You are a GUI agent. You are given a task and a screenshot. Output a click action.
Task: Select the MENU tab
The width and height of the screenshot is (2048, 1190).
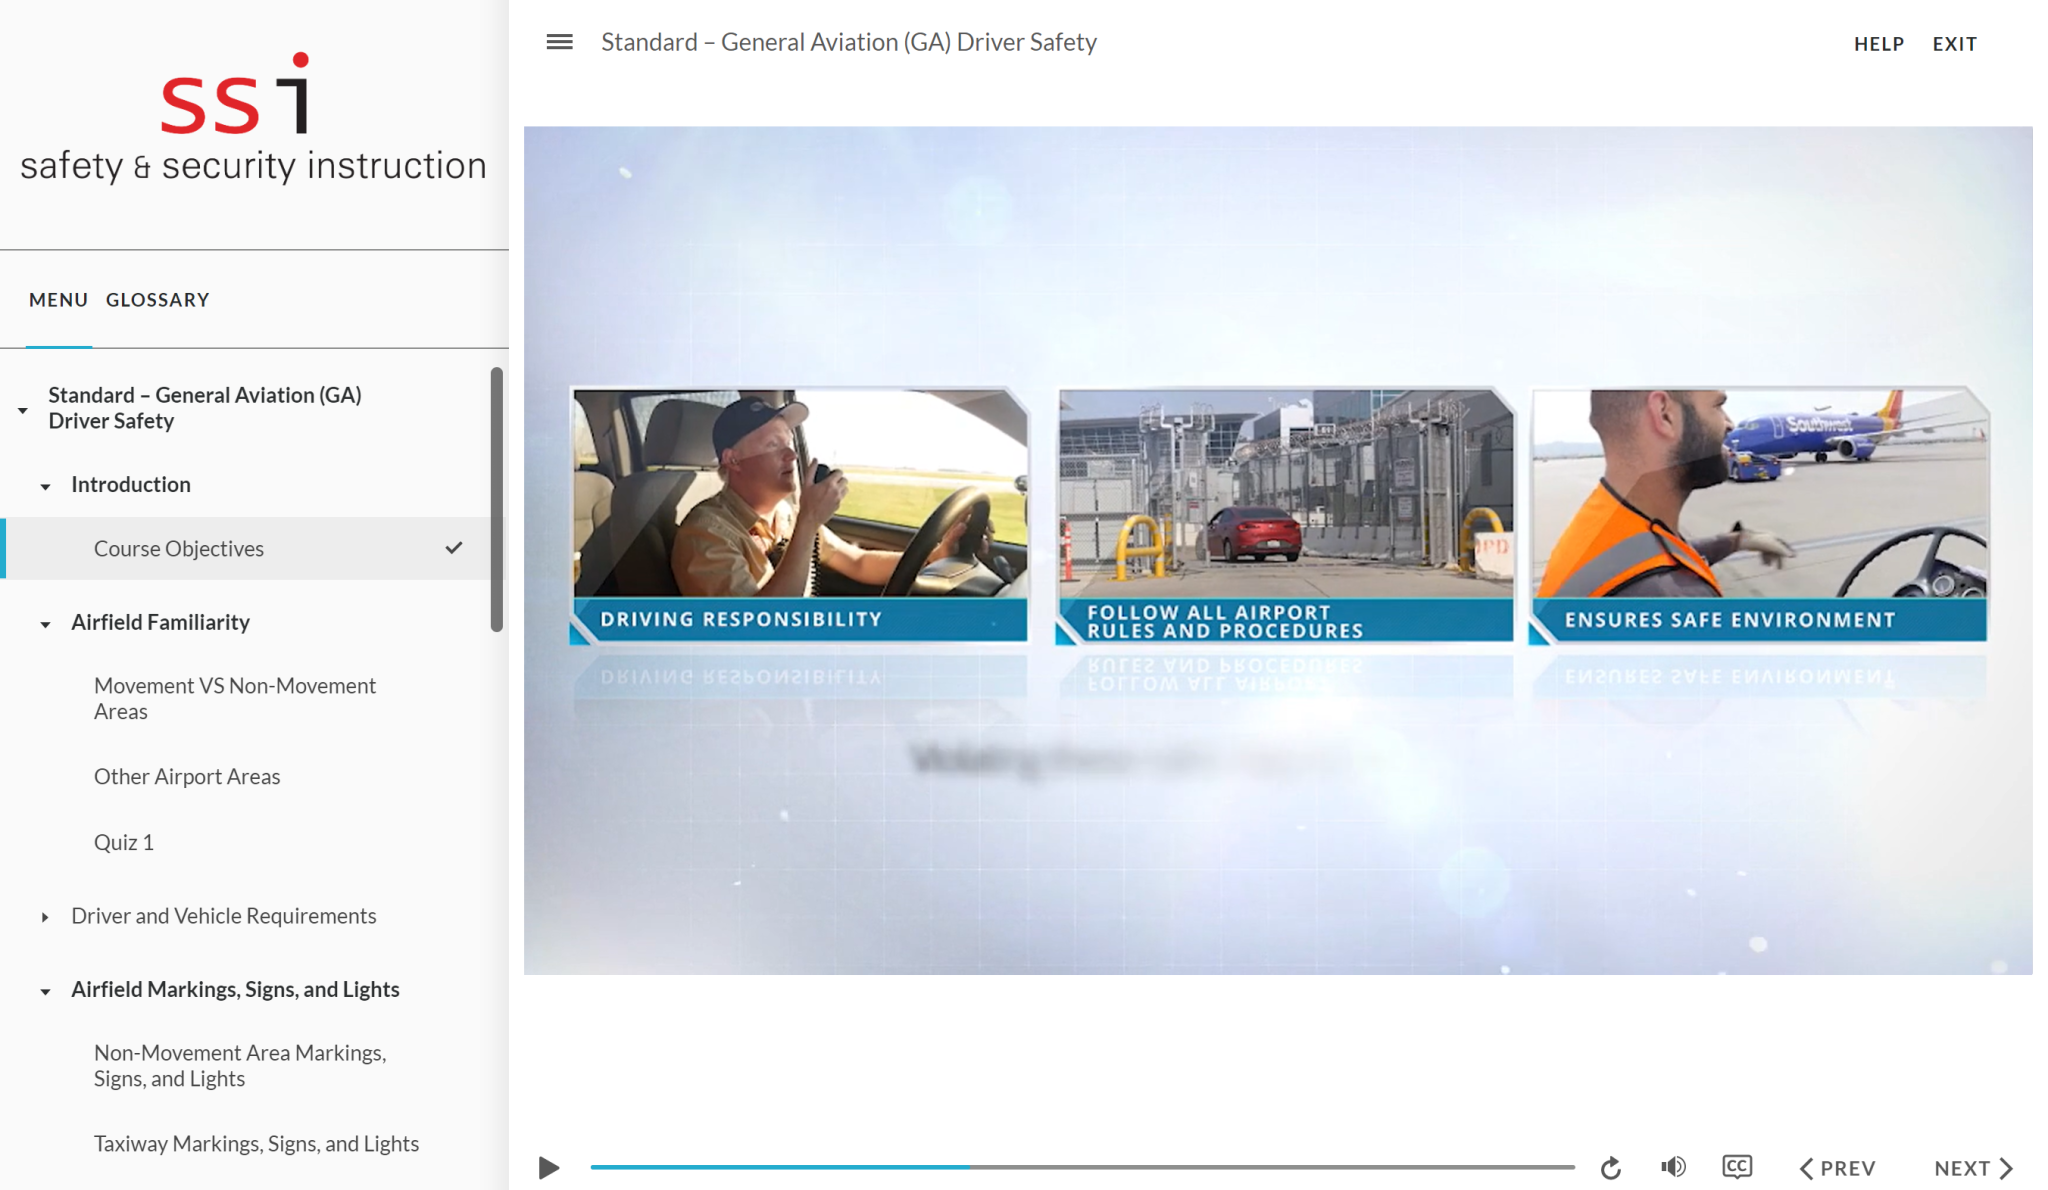pos(57,299)
